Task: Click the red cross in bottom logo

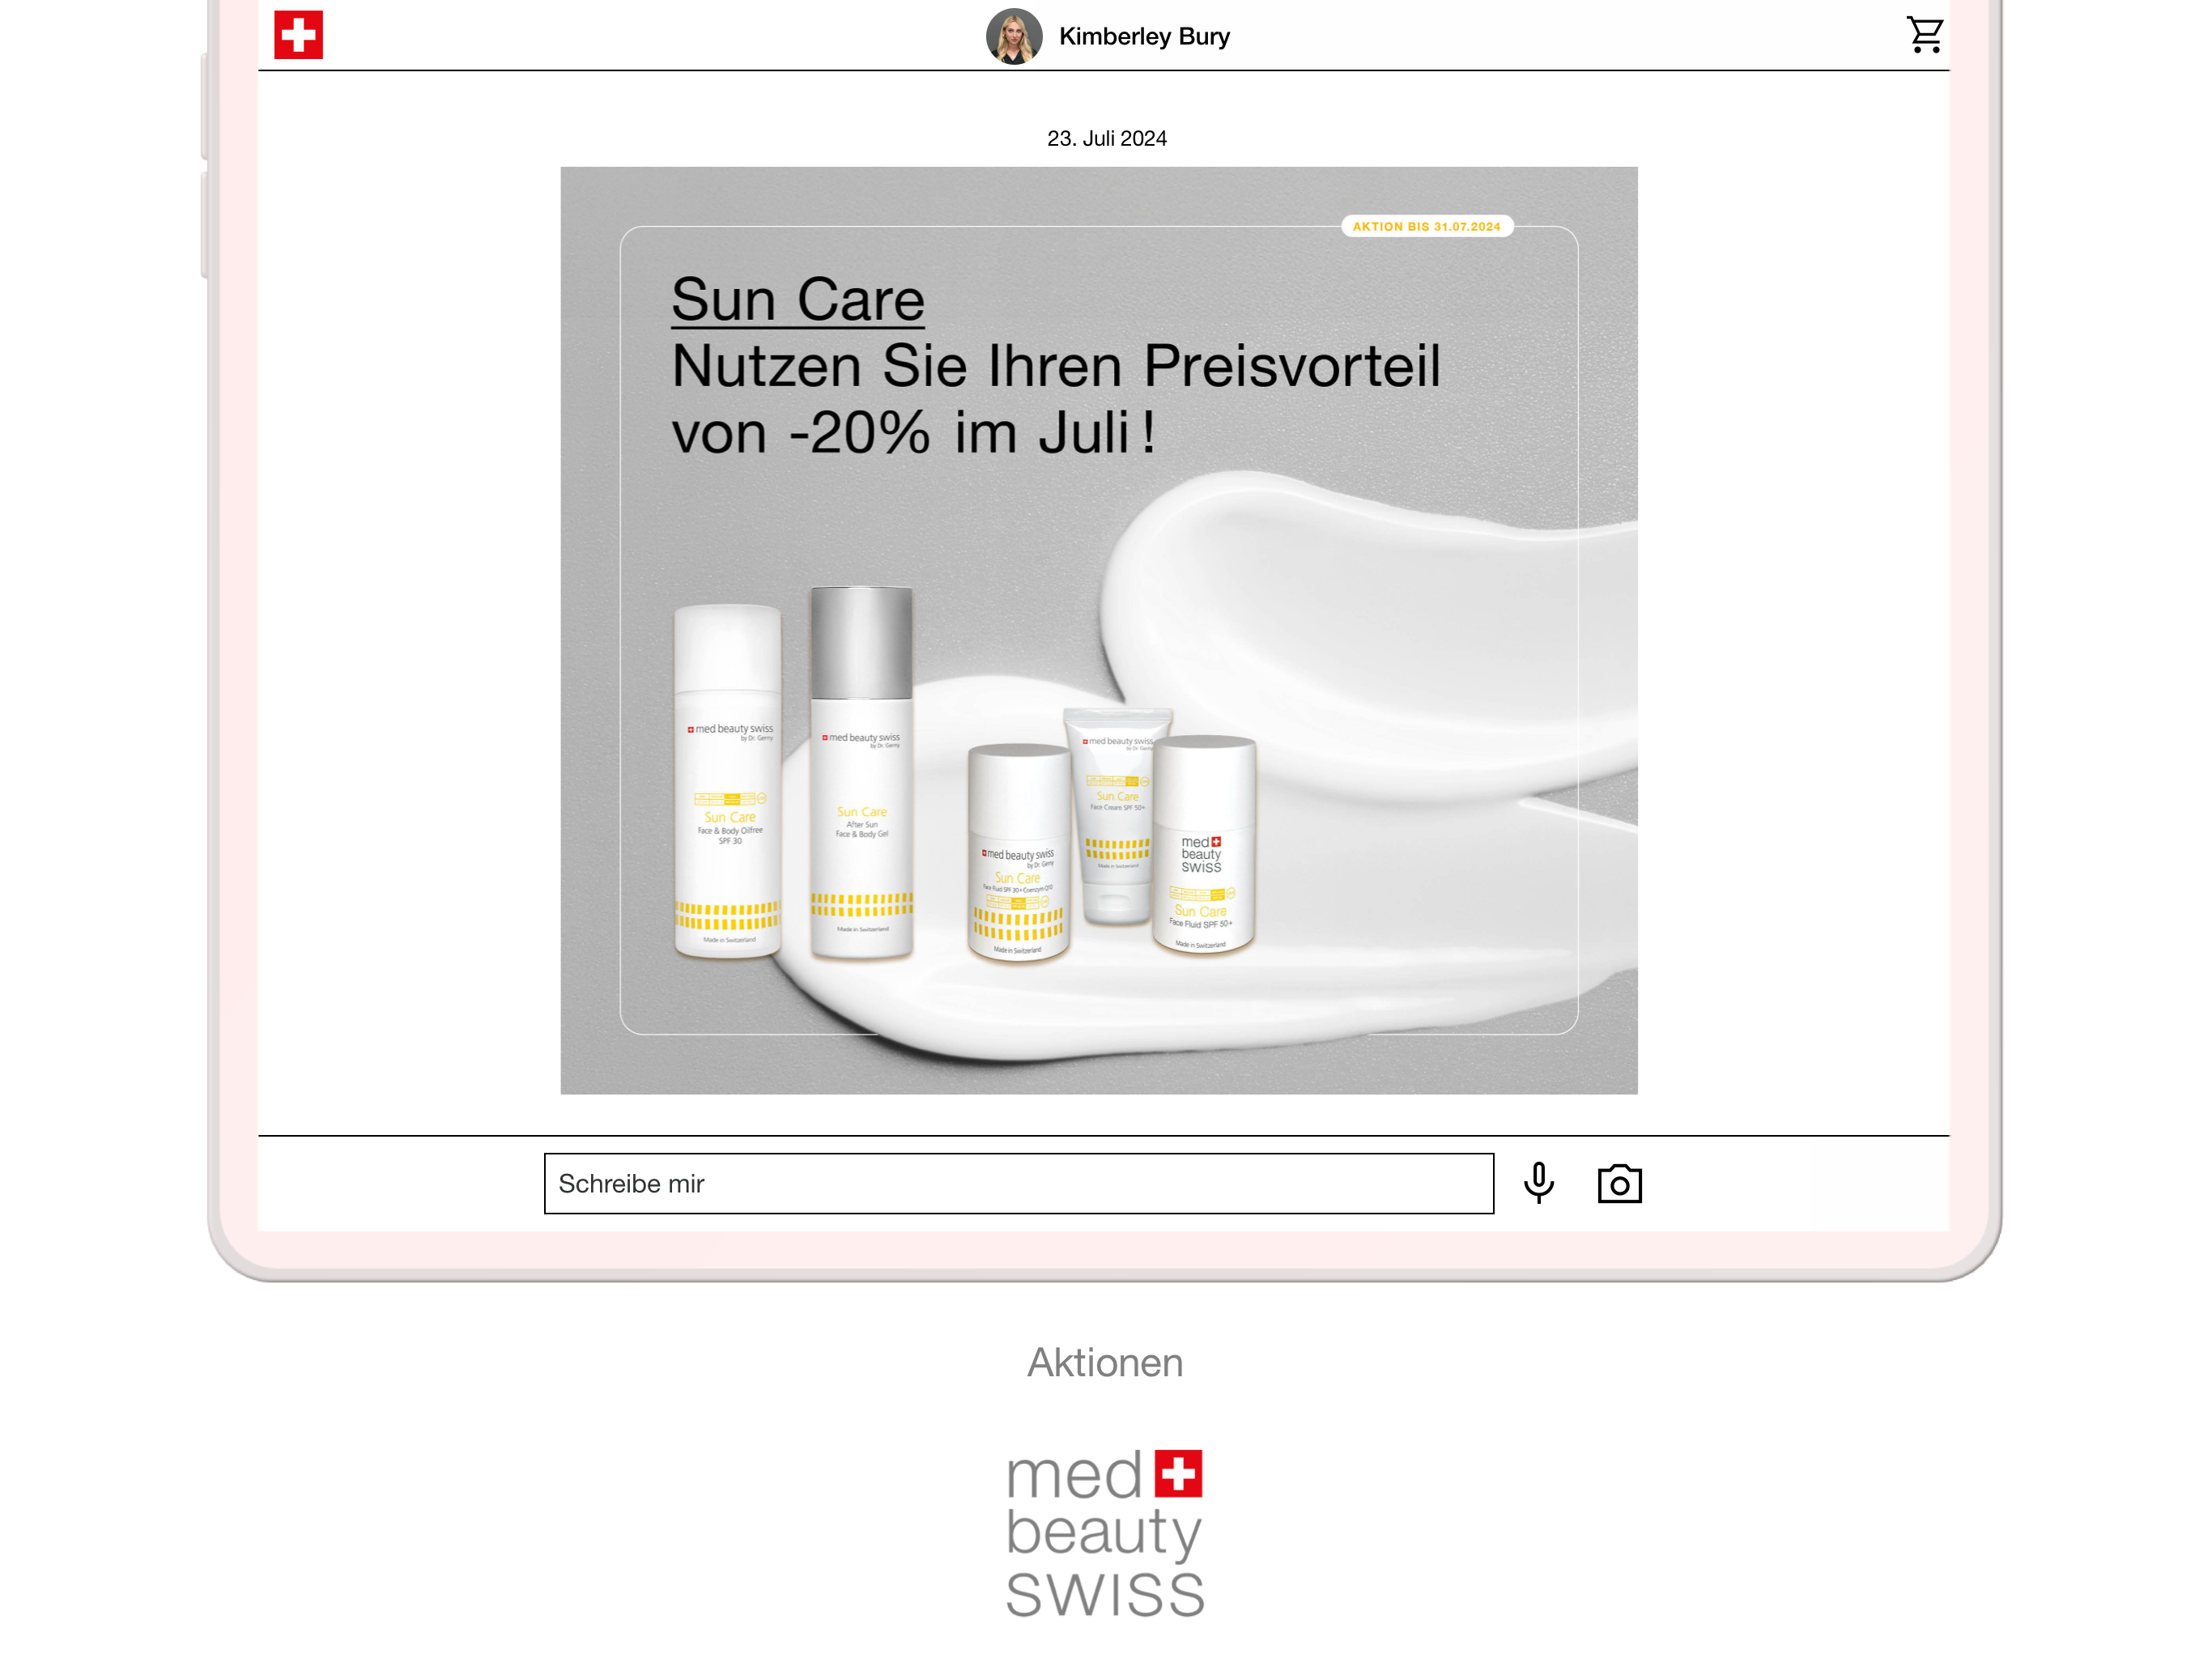Action: pyautogui.click(x=1178, y=1473)
